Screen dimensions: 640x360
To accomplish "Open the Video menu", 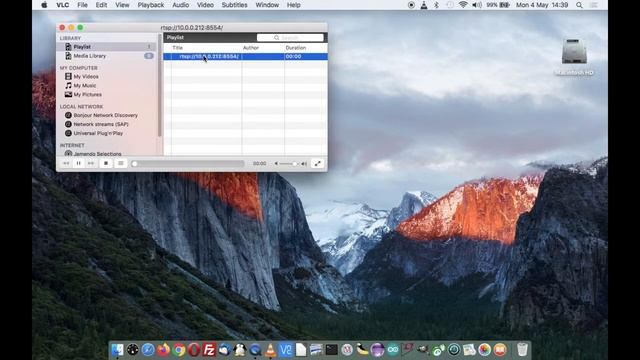I will click(205, 5).
